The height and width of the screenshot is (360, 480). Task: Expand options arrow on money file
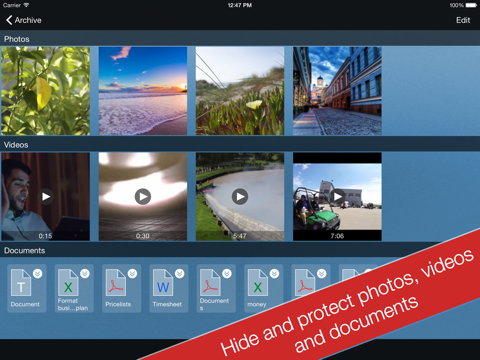click(x=274, y=274)
